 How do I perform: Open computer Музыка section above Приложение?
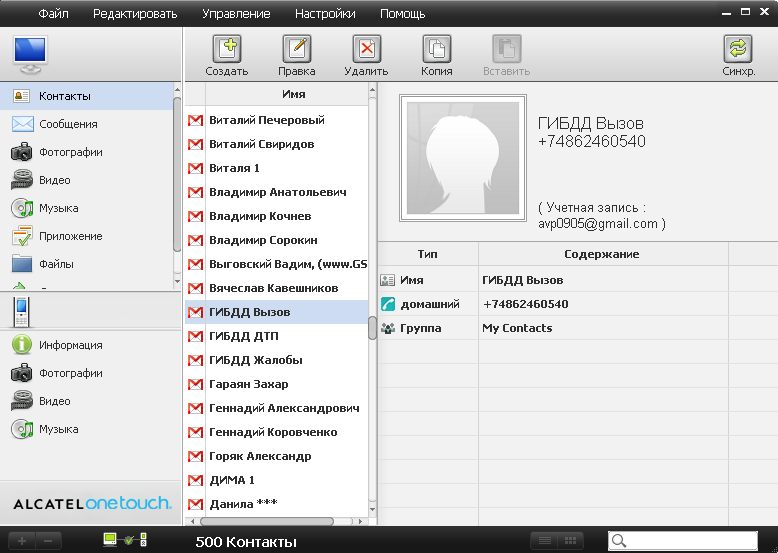[x=86, y=208]
